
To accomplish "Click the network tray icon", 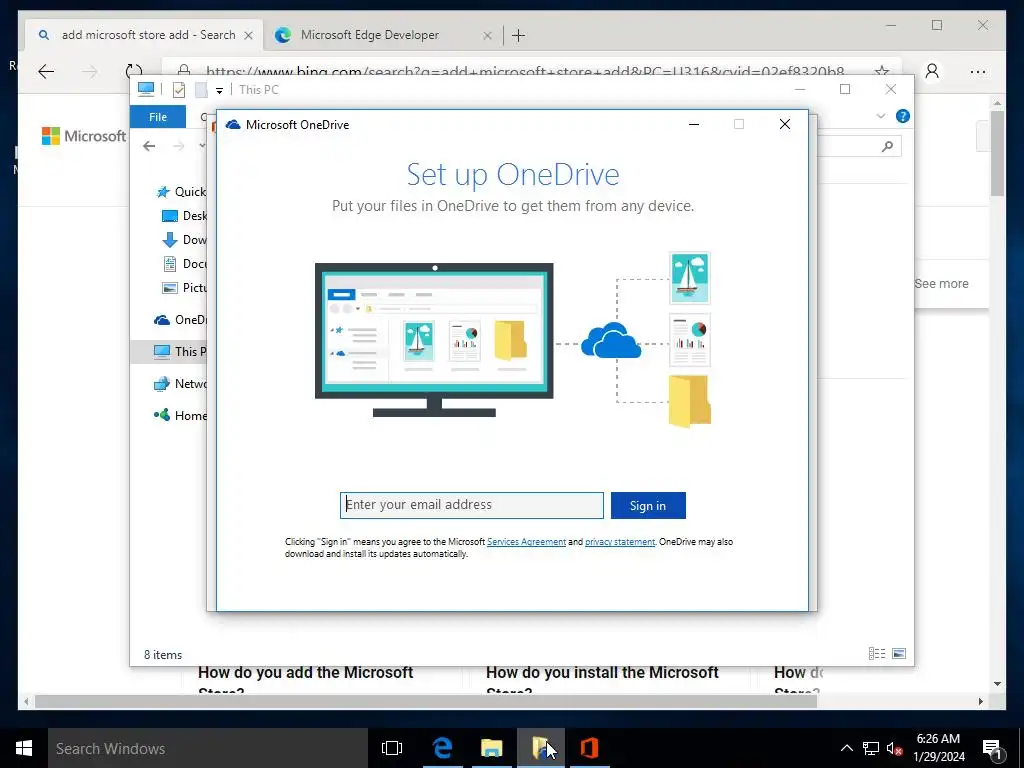I will coord(871,748).
